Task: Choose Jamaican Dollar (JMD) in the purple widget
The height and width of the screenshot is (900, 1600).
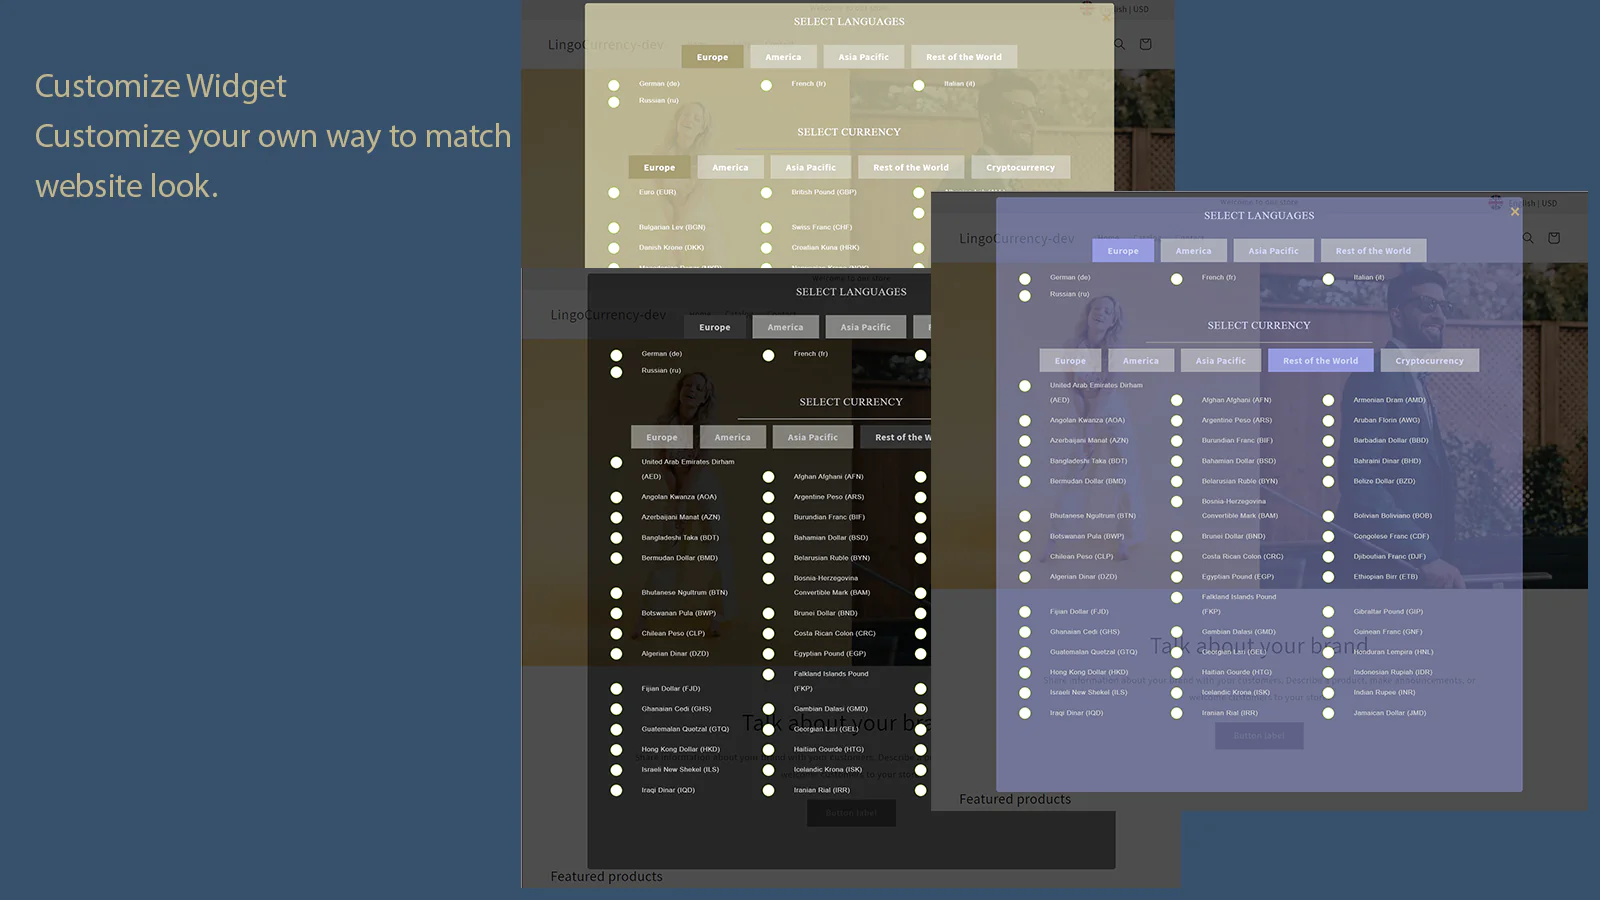Action: (1329, 713)
